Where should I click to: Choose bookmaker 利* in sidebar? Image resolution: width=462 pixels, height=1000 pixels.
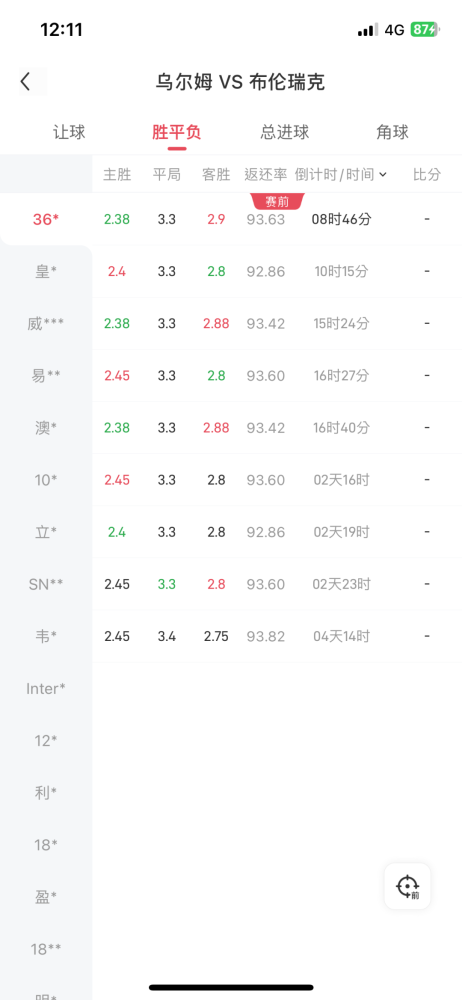pos(46,793)
